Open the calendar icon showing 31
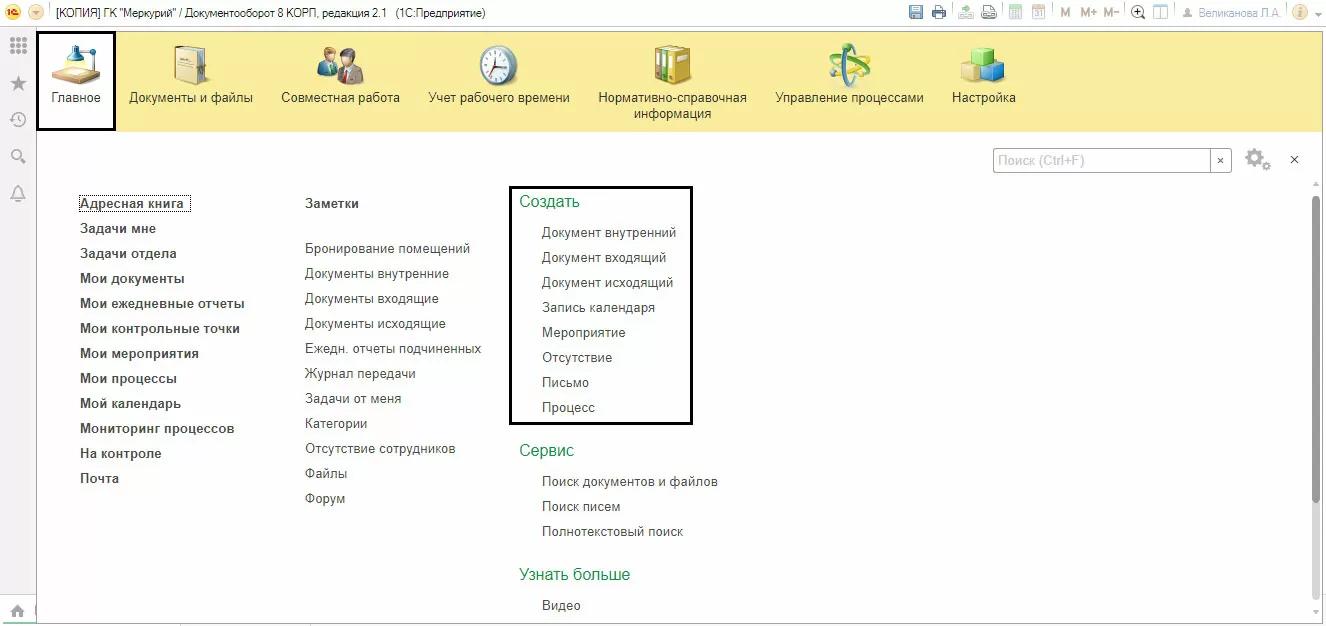Screen dimensions: 1326x626 click(1039, 13)
